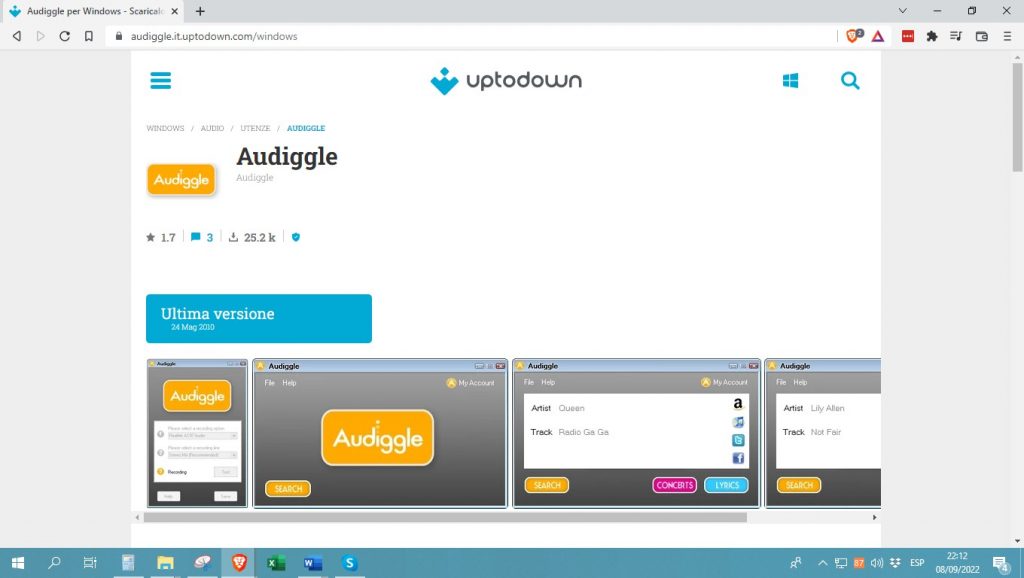Open the comments speech bubble icon
This screenshot has width=1024, height=578.
pos(195,237)
